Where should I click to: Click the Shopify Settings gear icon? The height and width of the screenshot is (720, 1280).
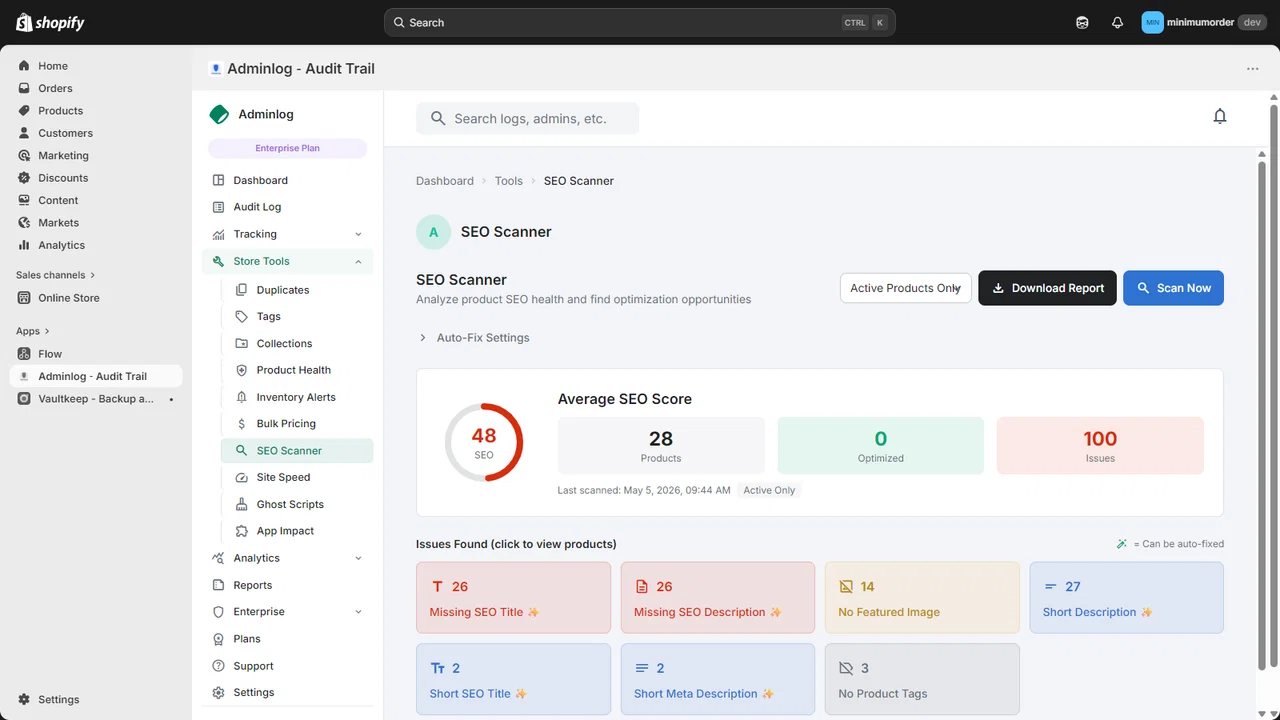[24, 700]
